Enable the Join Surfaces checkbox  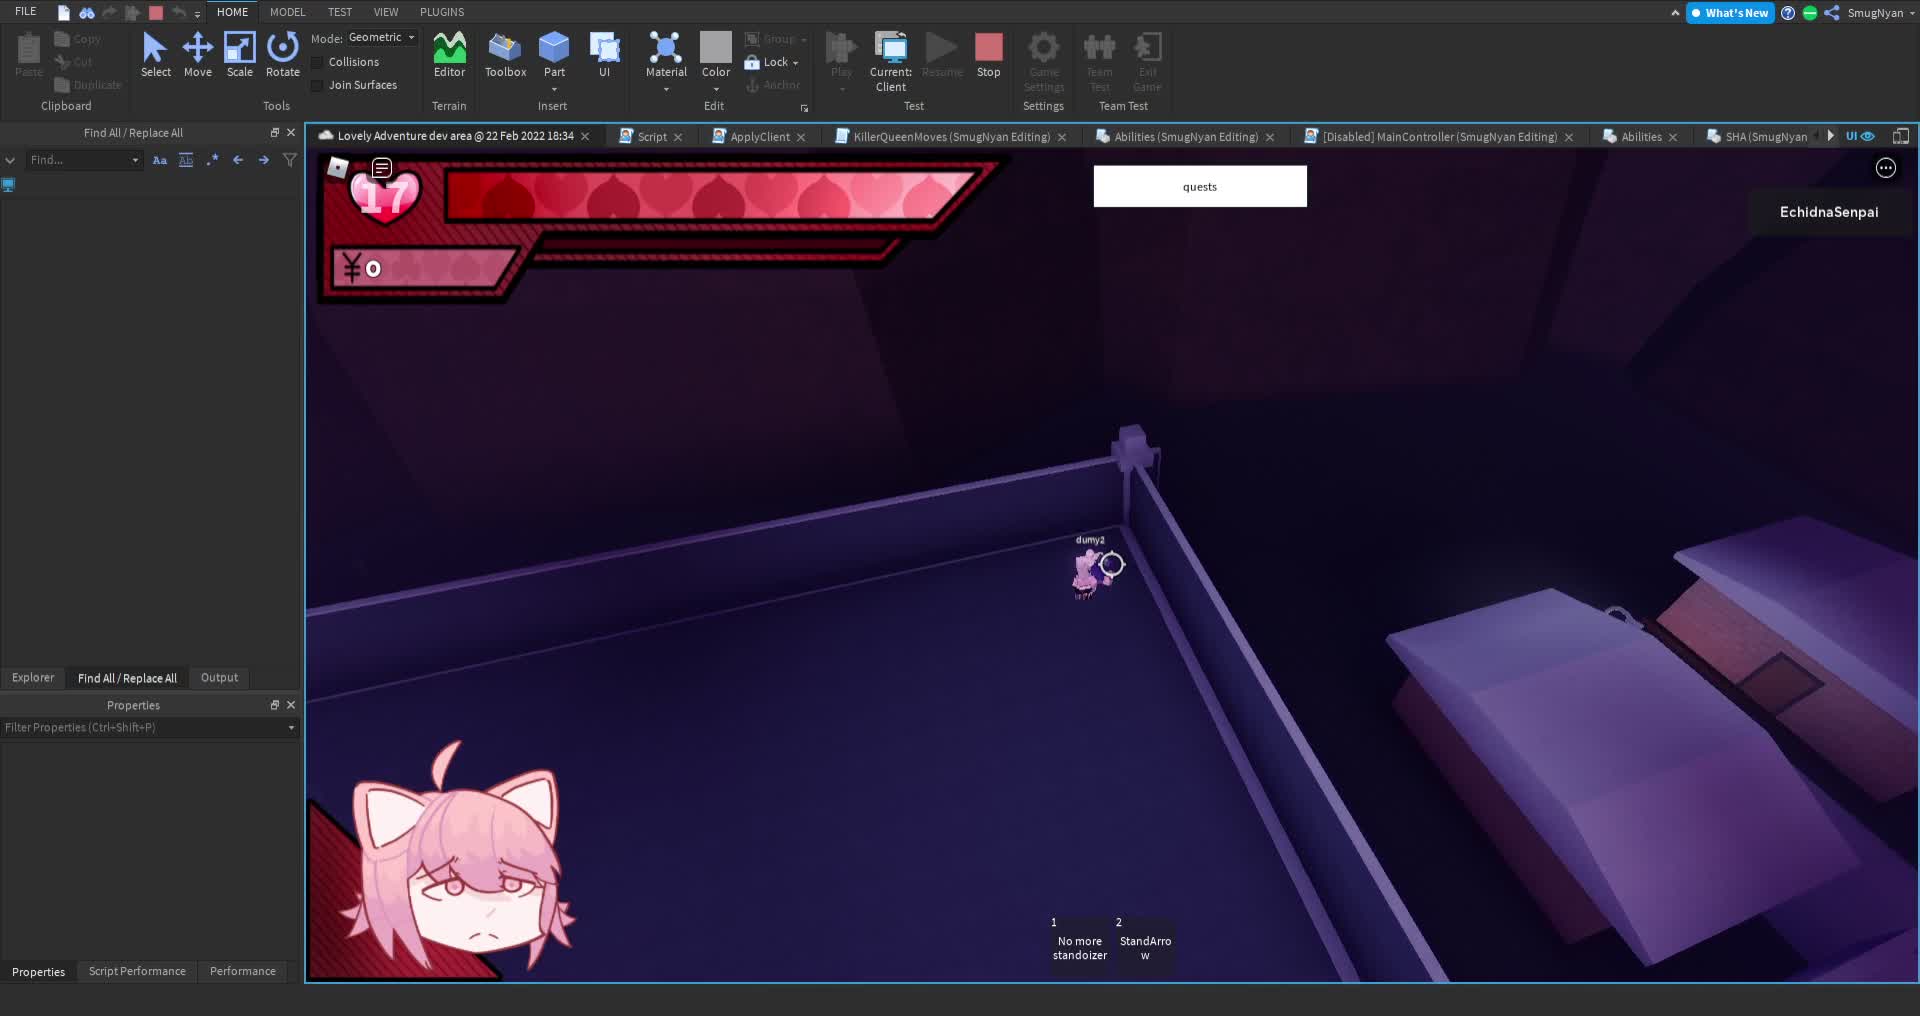(318, 85)
